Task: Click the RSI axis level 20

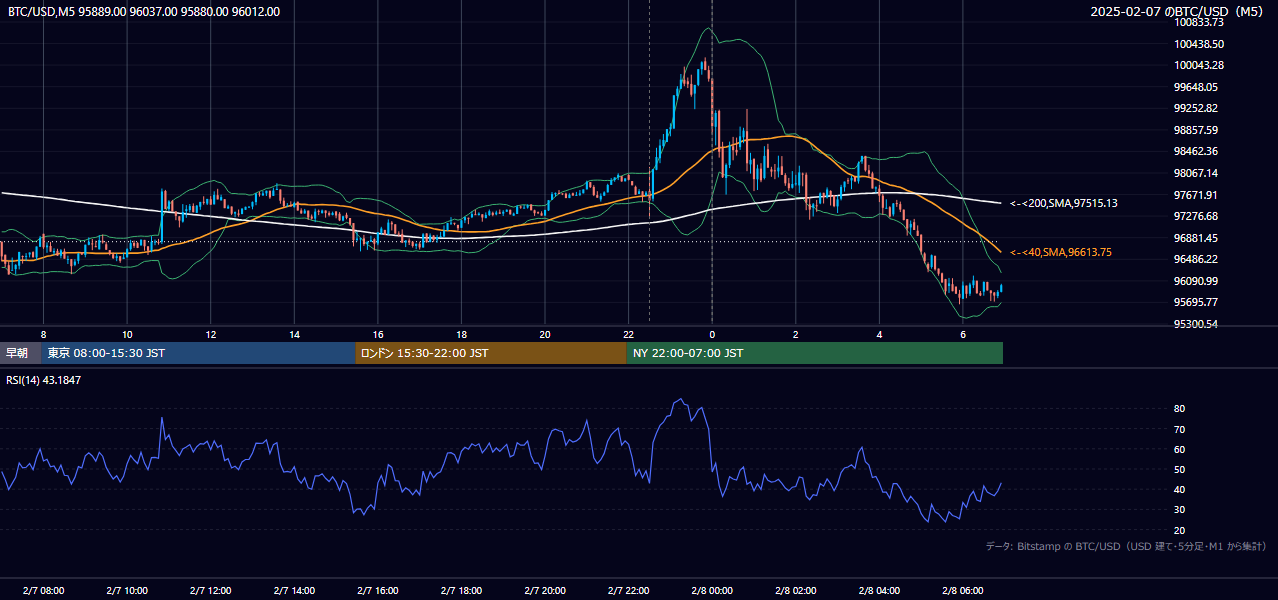Action: pyautogui.click(x=1179, y=530)
